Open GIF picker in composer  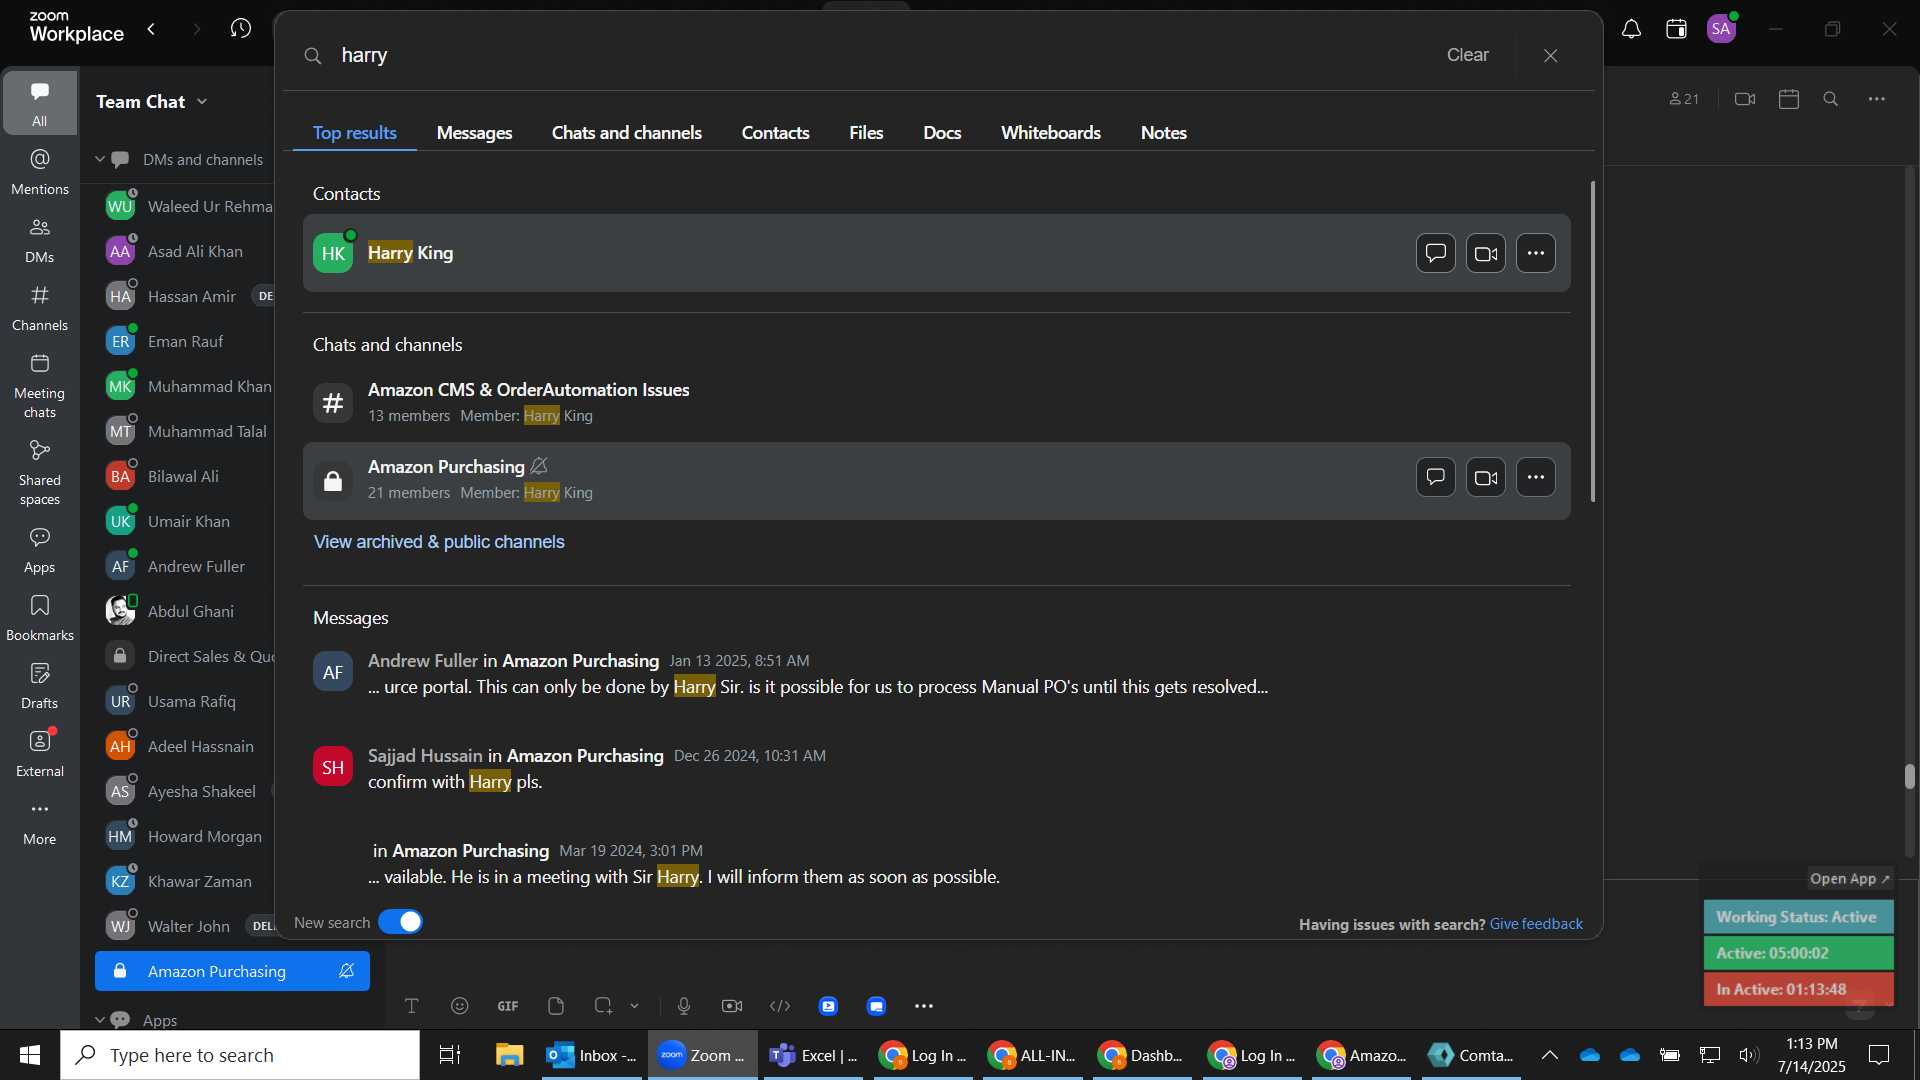click(508, 1006)
